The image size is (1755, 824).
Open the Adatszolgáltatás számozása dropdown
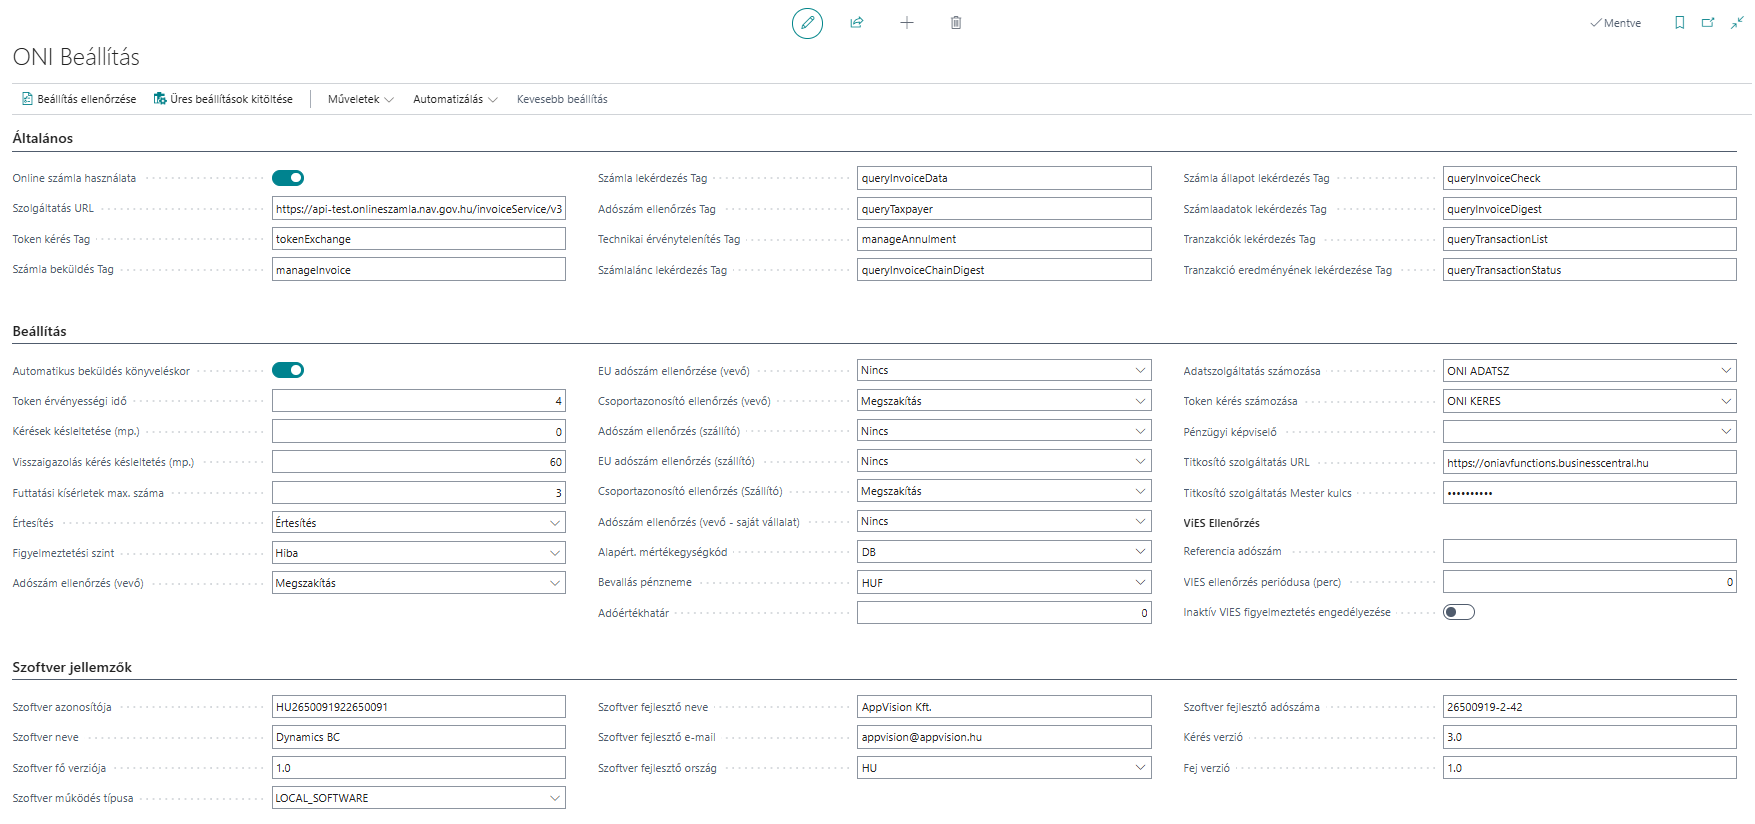tap(1589, 371)
